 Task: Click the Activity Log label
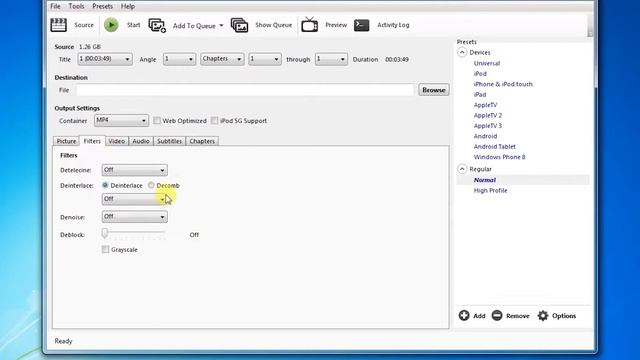393,25
